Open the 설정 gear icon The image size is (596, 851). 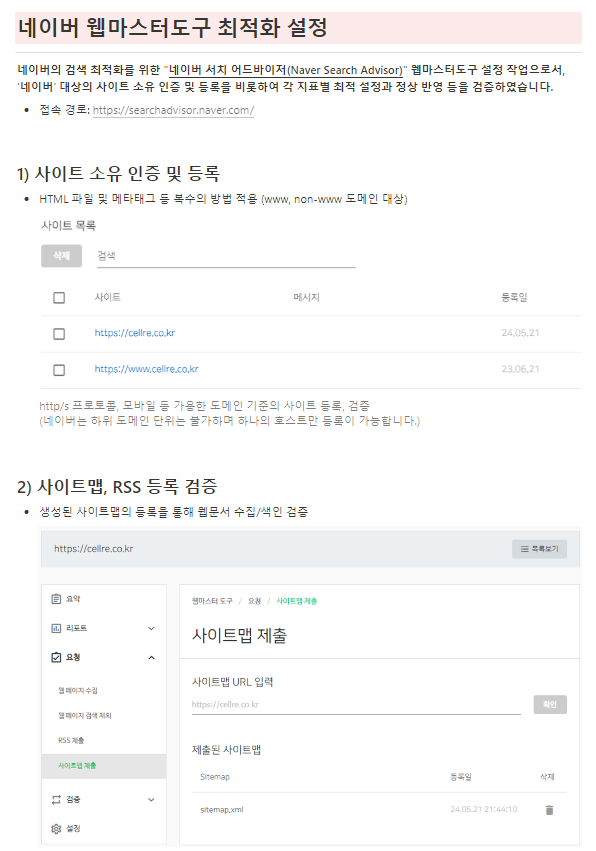pyautogui.click(x=56, y=829)
